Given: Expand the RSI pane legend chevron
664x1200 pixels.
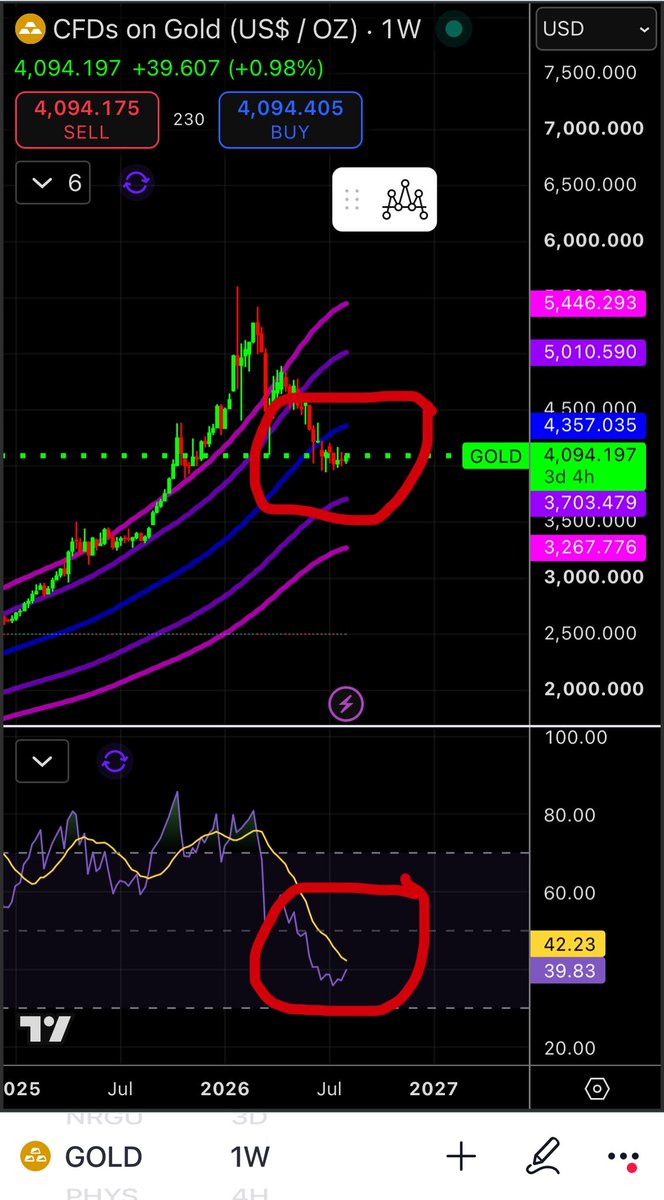Looking at the screenshot, I should 42,761.
